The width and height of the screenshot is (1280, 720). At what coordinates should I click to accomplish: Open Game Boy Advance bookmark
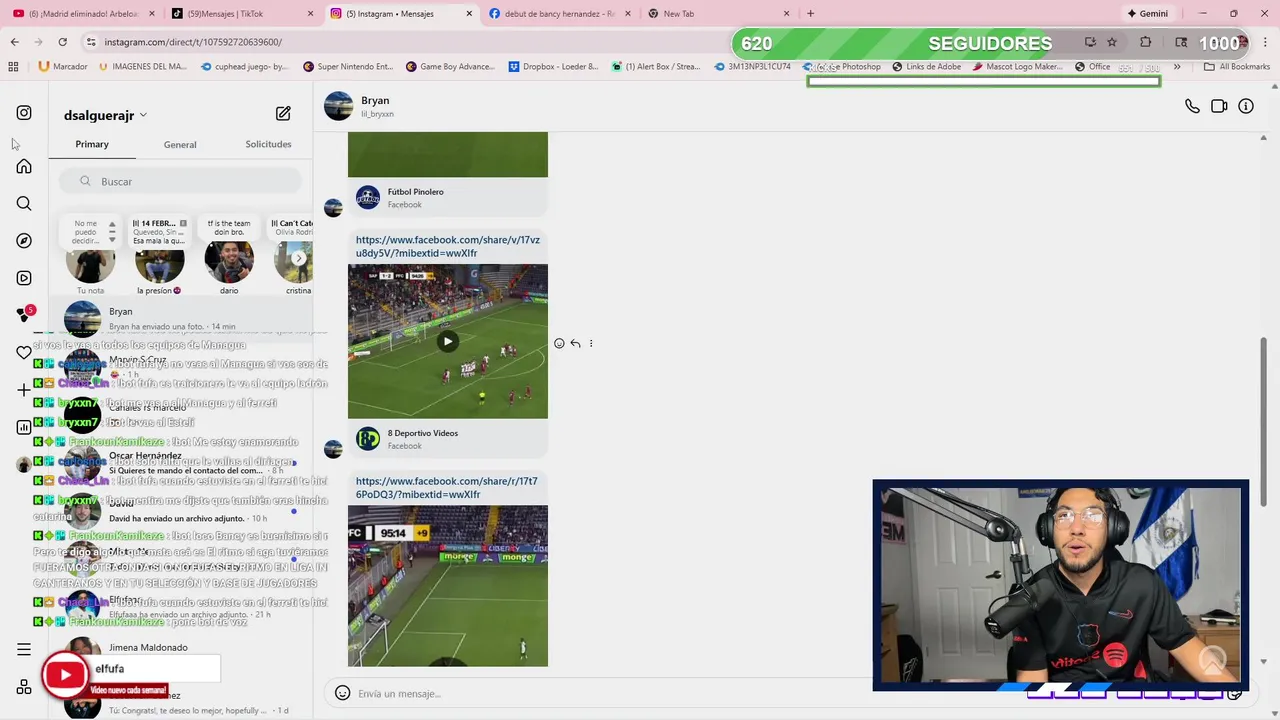pyautogui.click(x=450, y=67)
